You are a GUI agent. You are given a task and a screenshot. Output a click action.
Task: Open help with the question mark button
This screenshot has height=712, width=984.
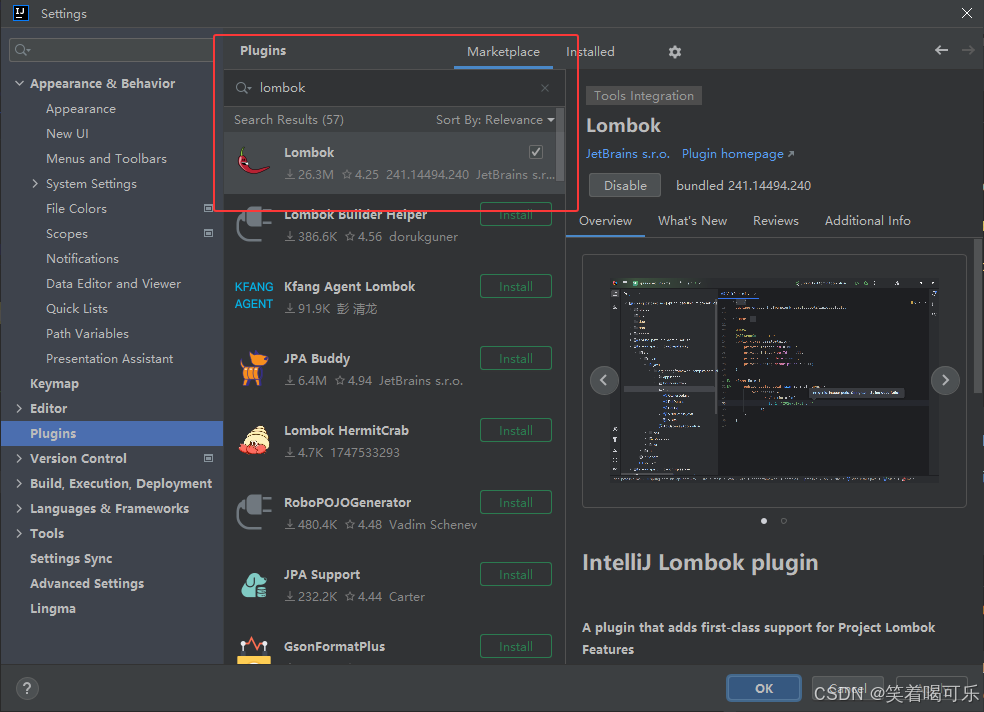point(26,689)
